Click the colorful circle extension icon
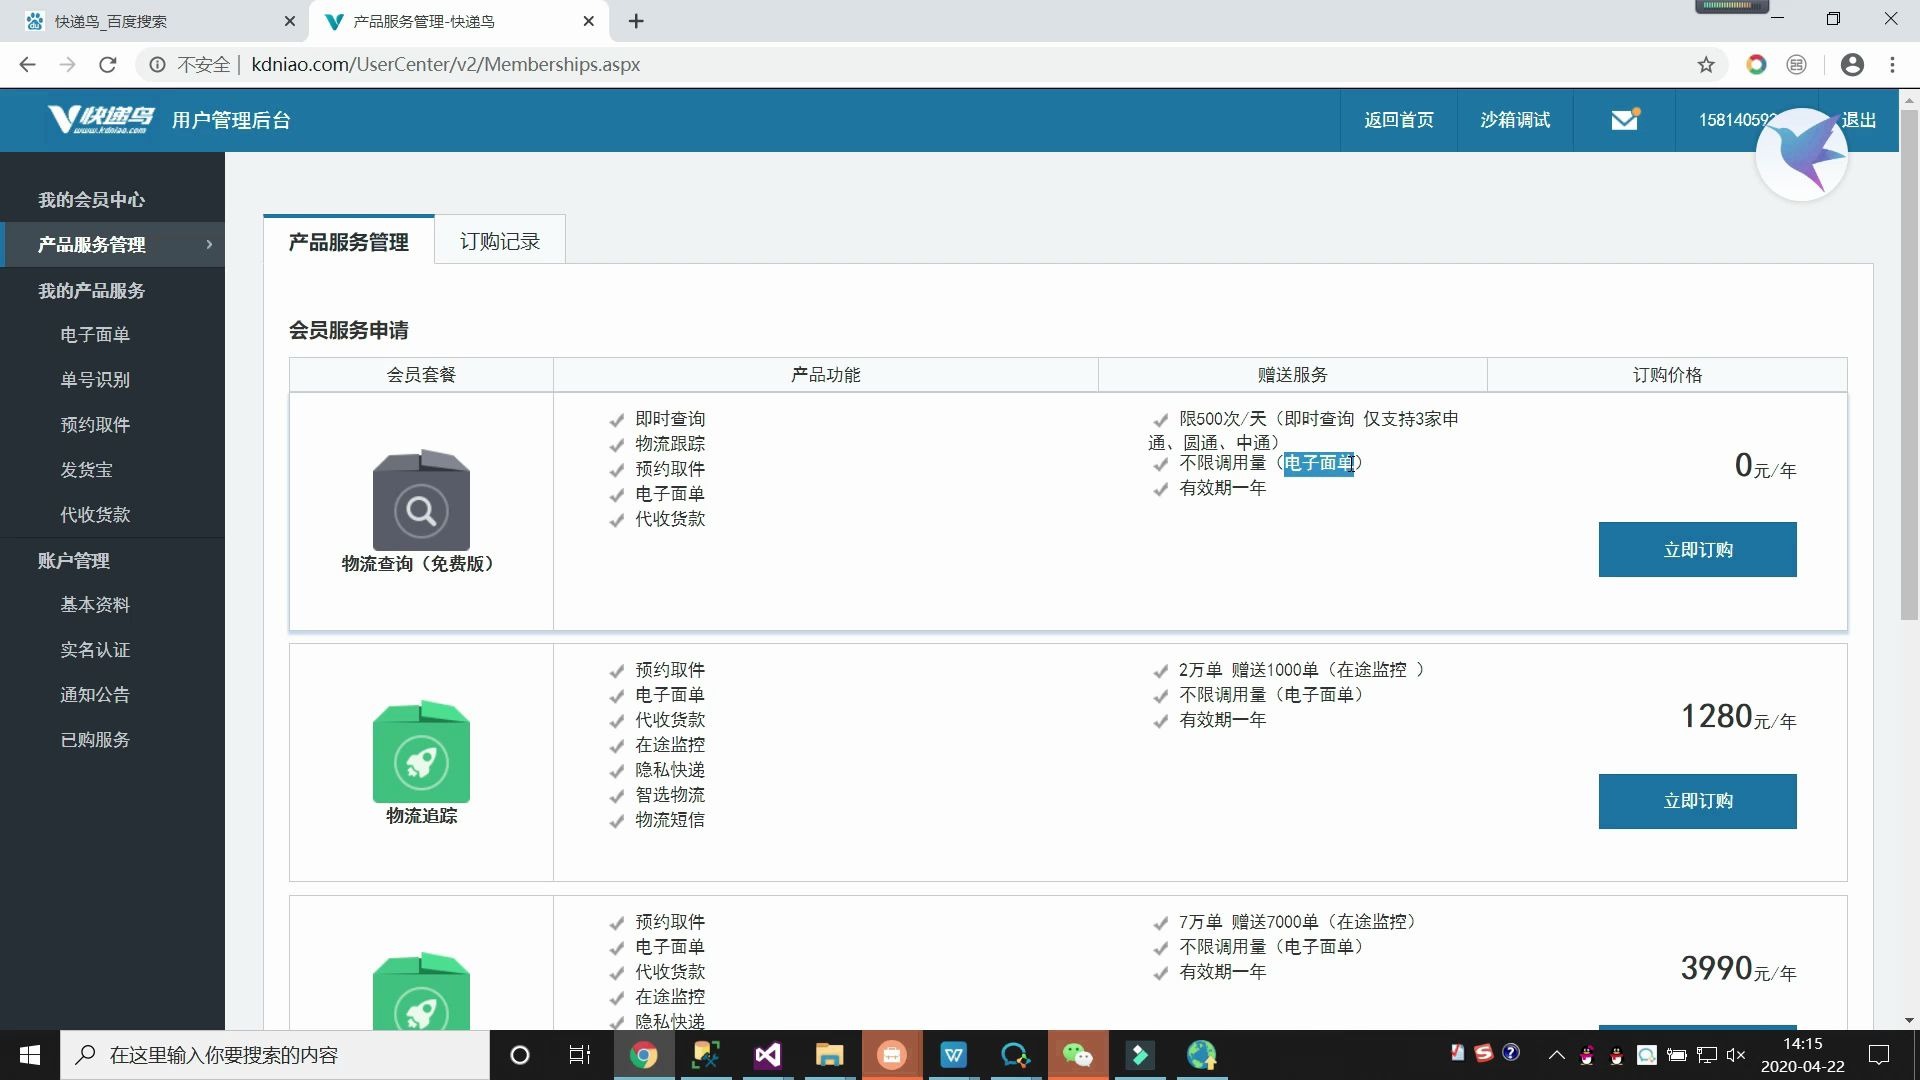This screenshot has height=1080, width=1920. (x=1756, y=65)
